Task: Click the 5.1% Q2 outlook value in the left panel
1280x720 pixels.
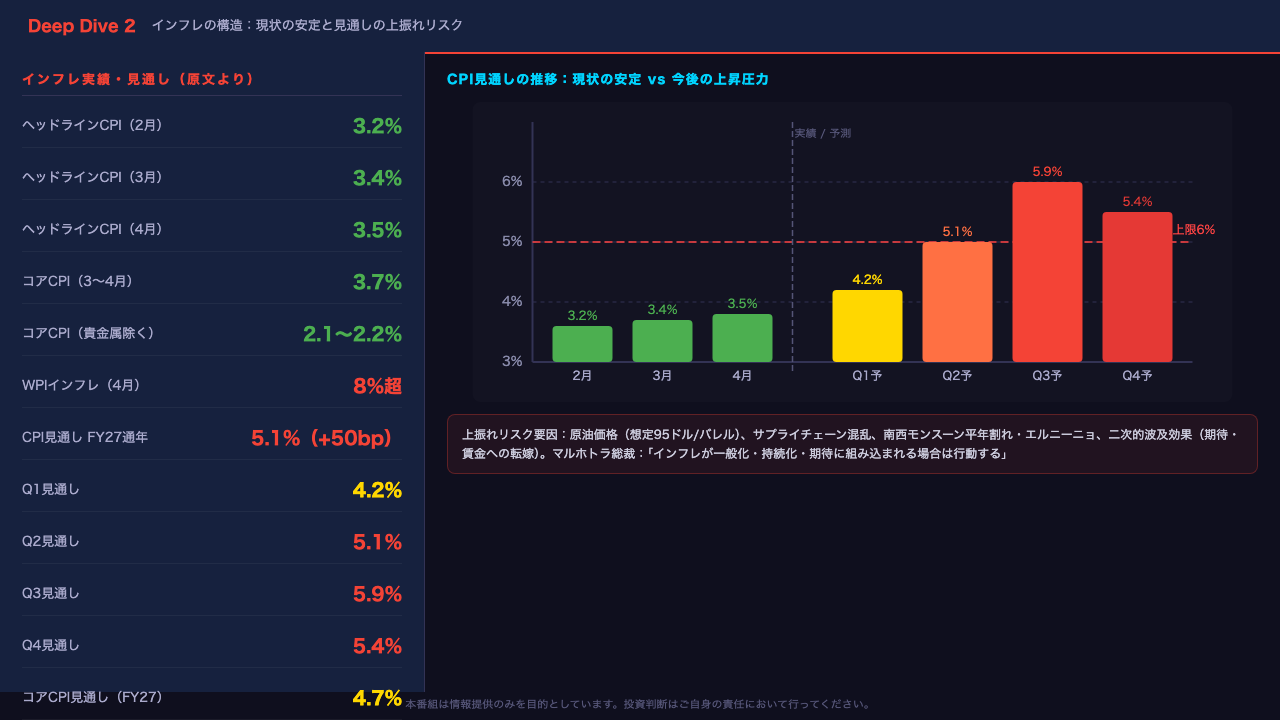Action: click(377, 542)
